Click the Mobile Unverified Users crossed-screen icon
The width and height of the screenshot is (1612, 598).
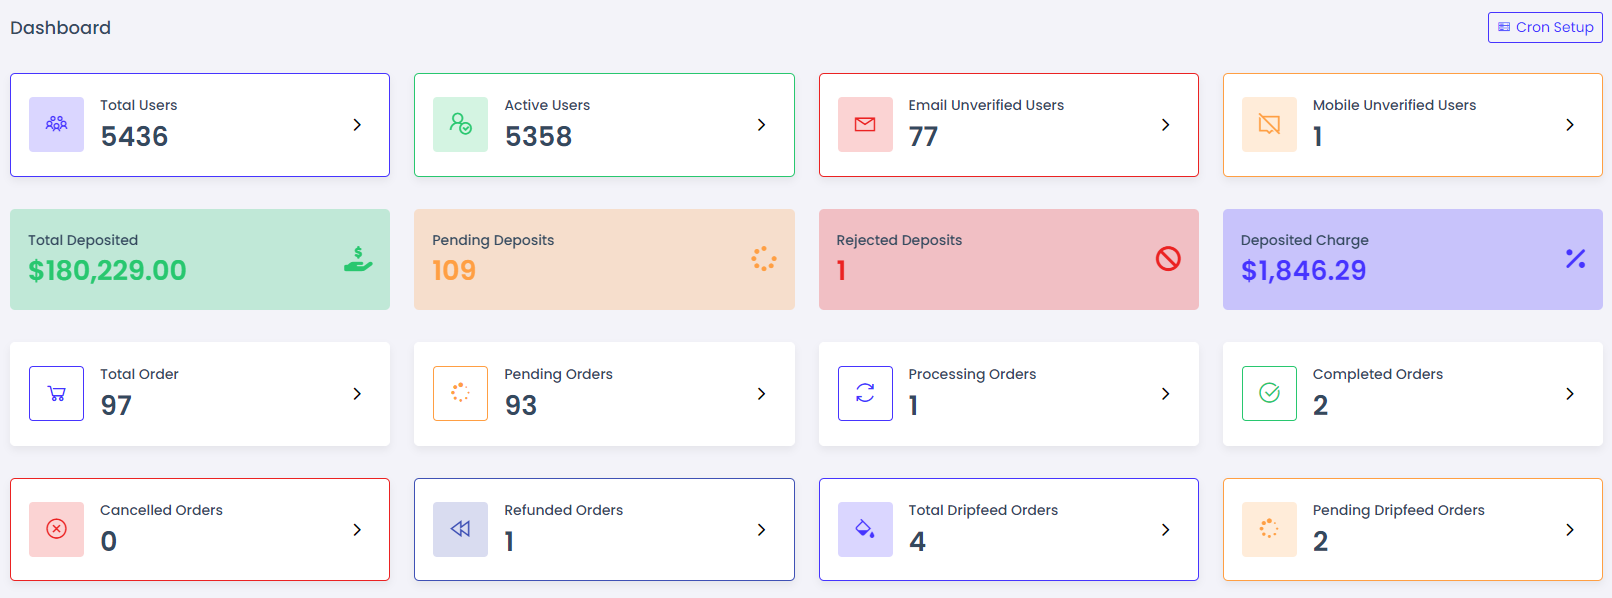coord(1269,124)
